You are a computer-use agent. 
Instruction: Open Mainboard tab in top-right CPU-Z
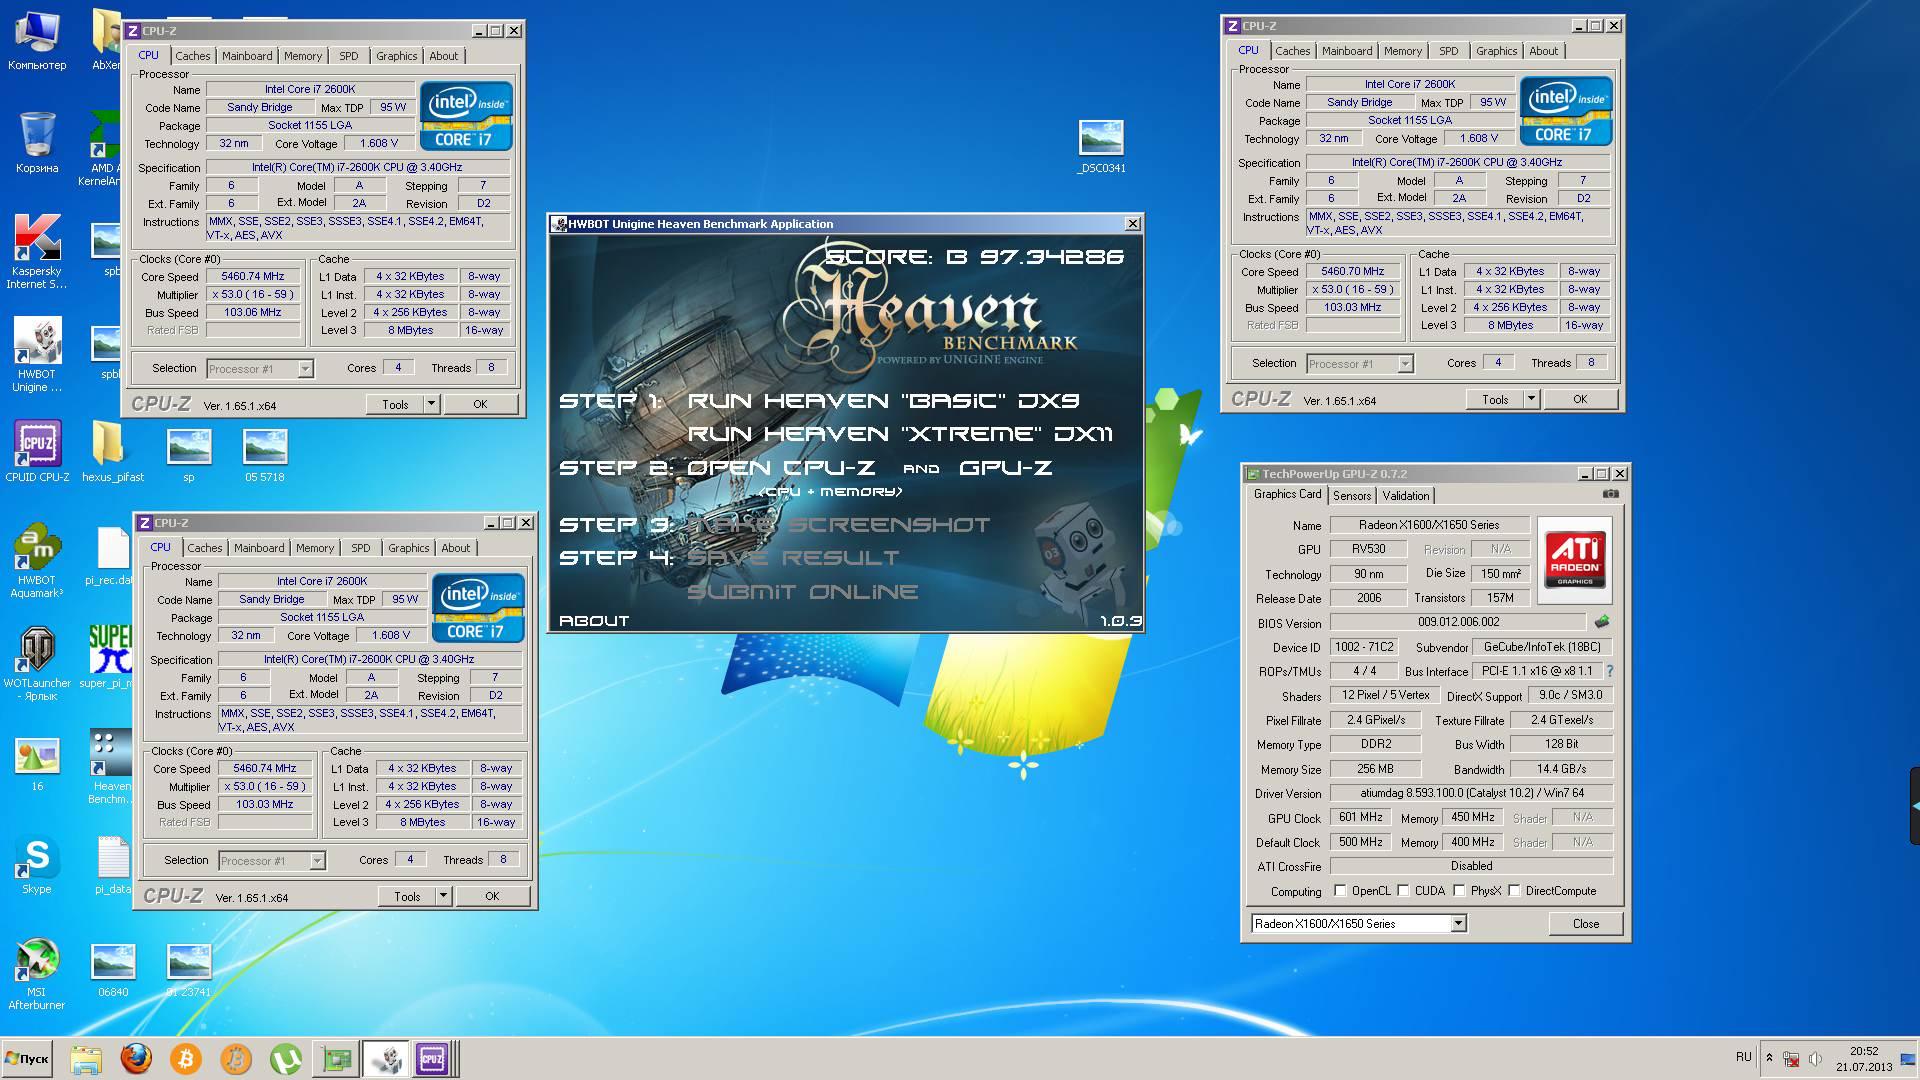click(1347, 51)
